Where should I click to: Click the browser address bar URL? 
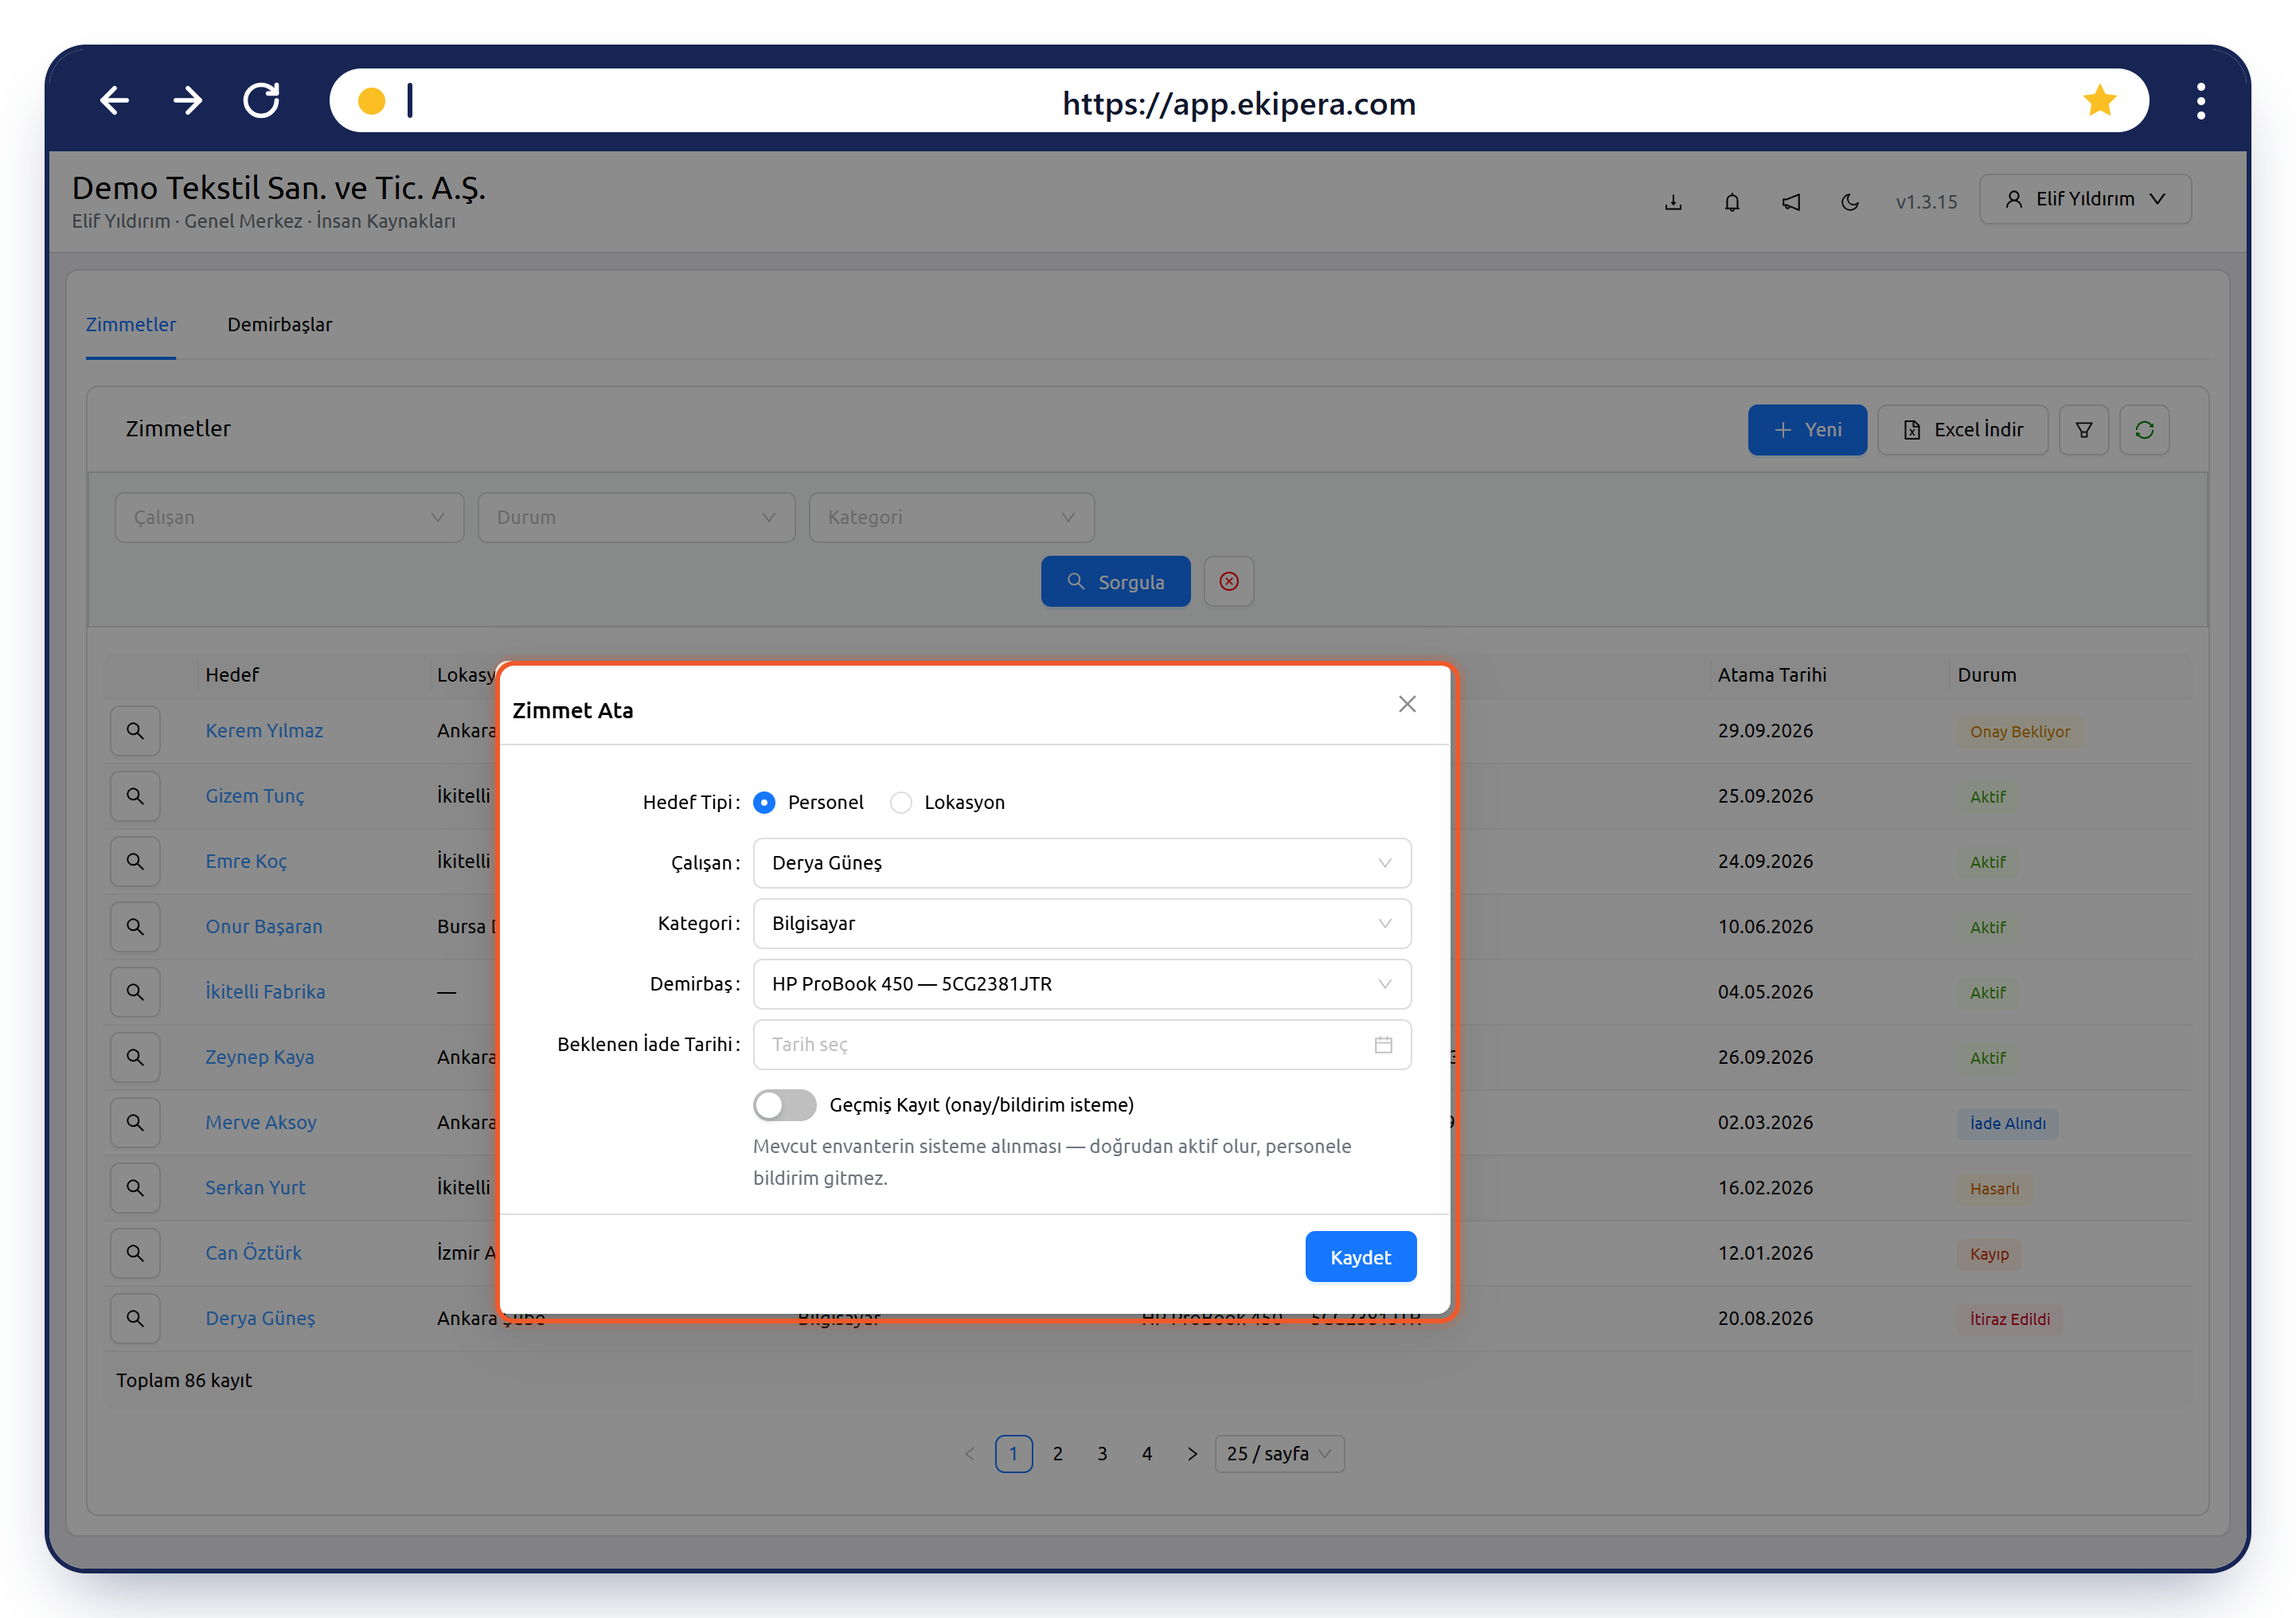coord(1239,103)
